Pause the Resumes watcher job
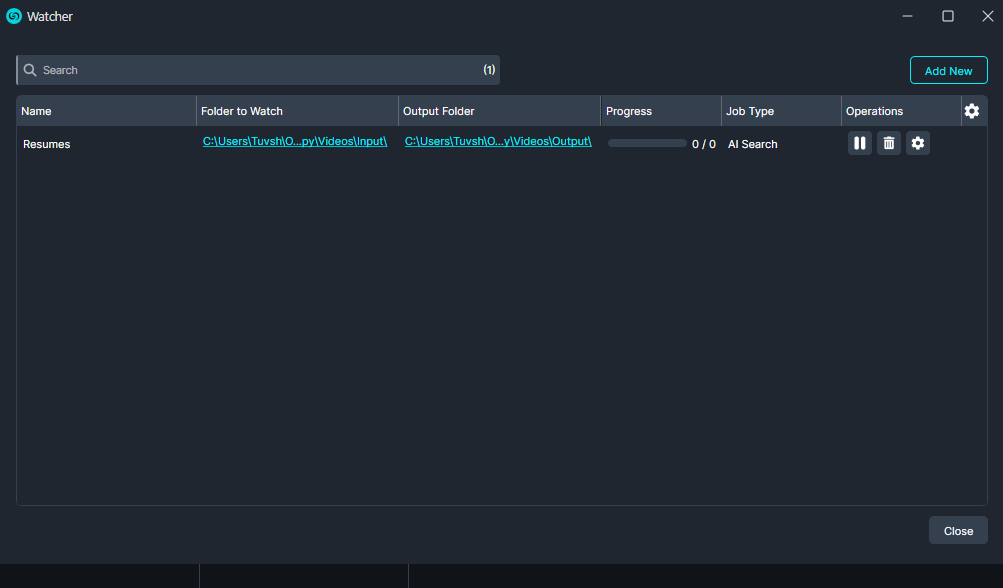This screenshot has width=1003, height=588. coord(860,143)
